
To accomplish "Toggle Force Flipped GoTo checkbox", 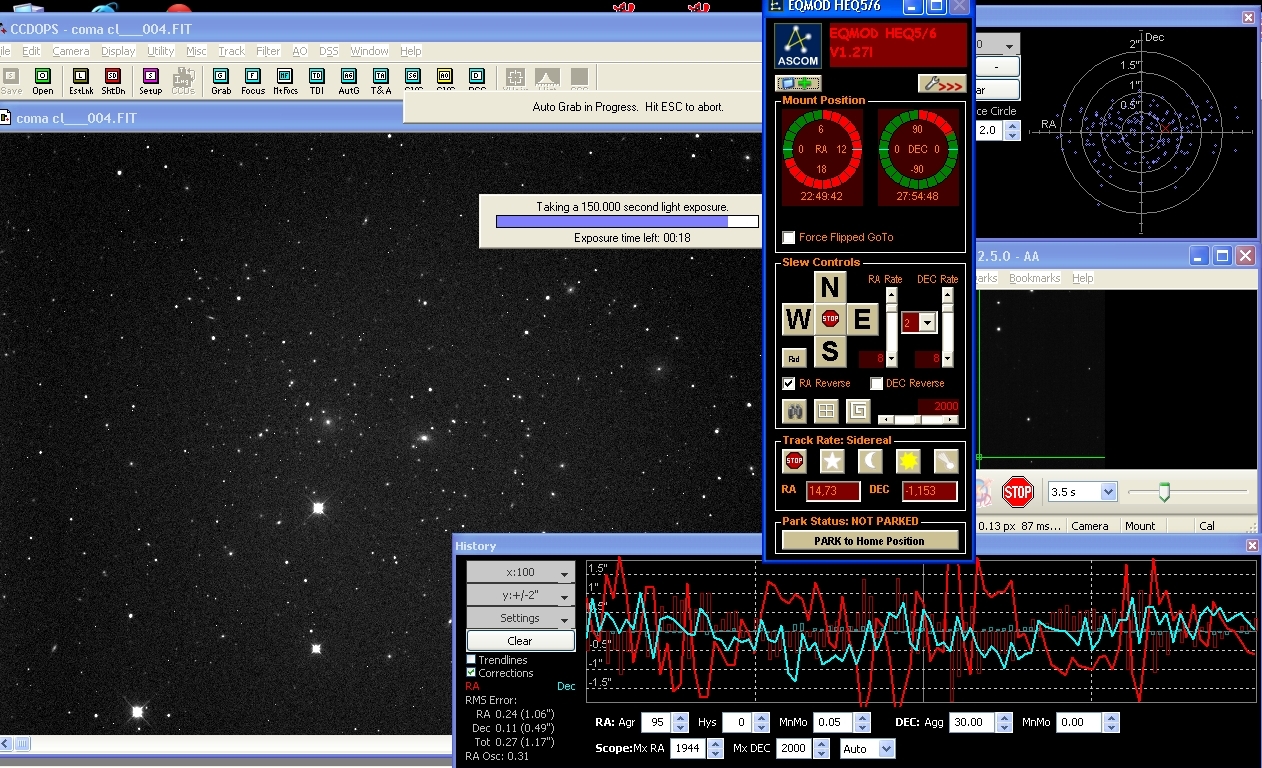I will coord(789,237).
